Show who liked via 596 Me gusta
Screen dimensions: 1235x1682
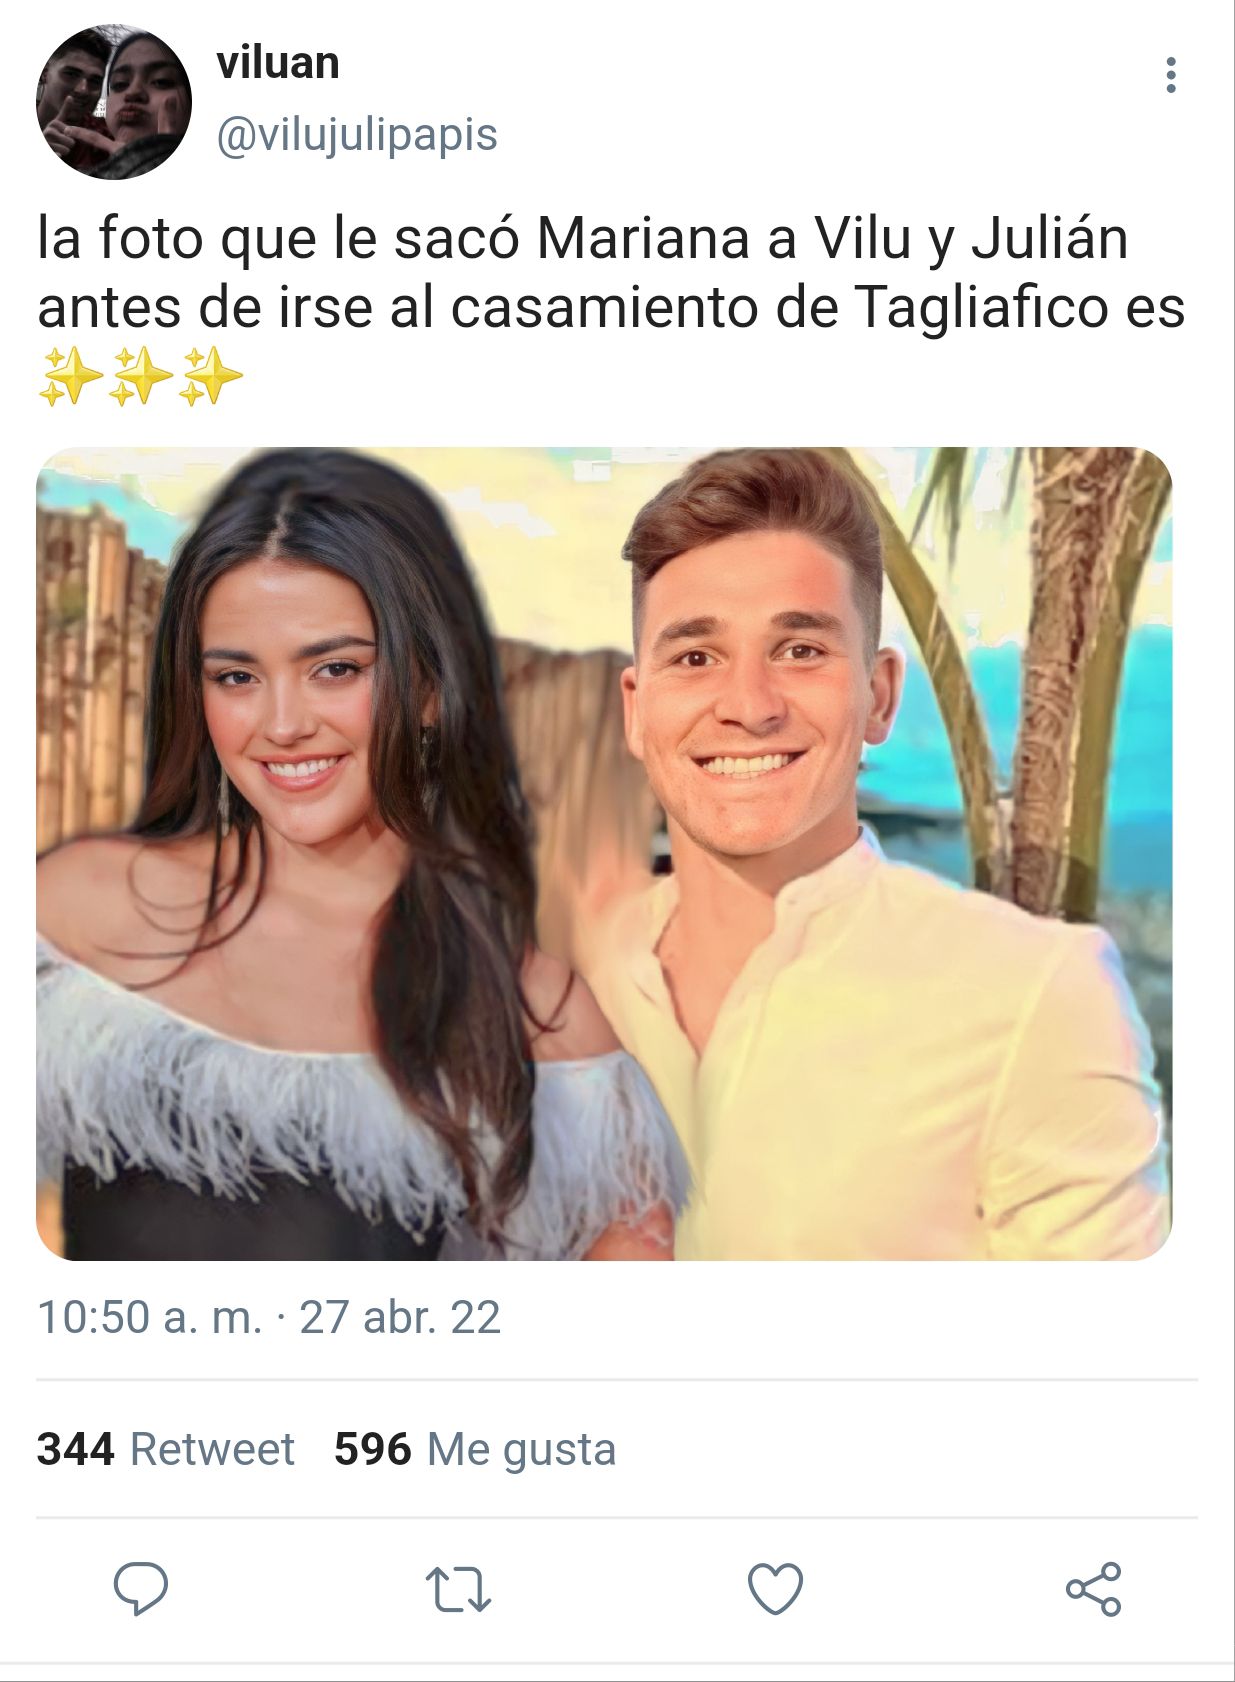(475, 1449)
